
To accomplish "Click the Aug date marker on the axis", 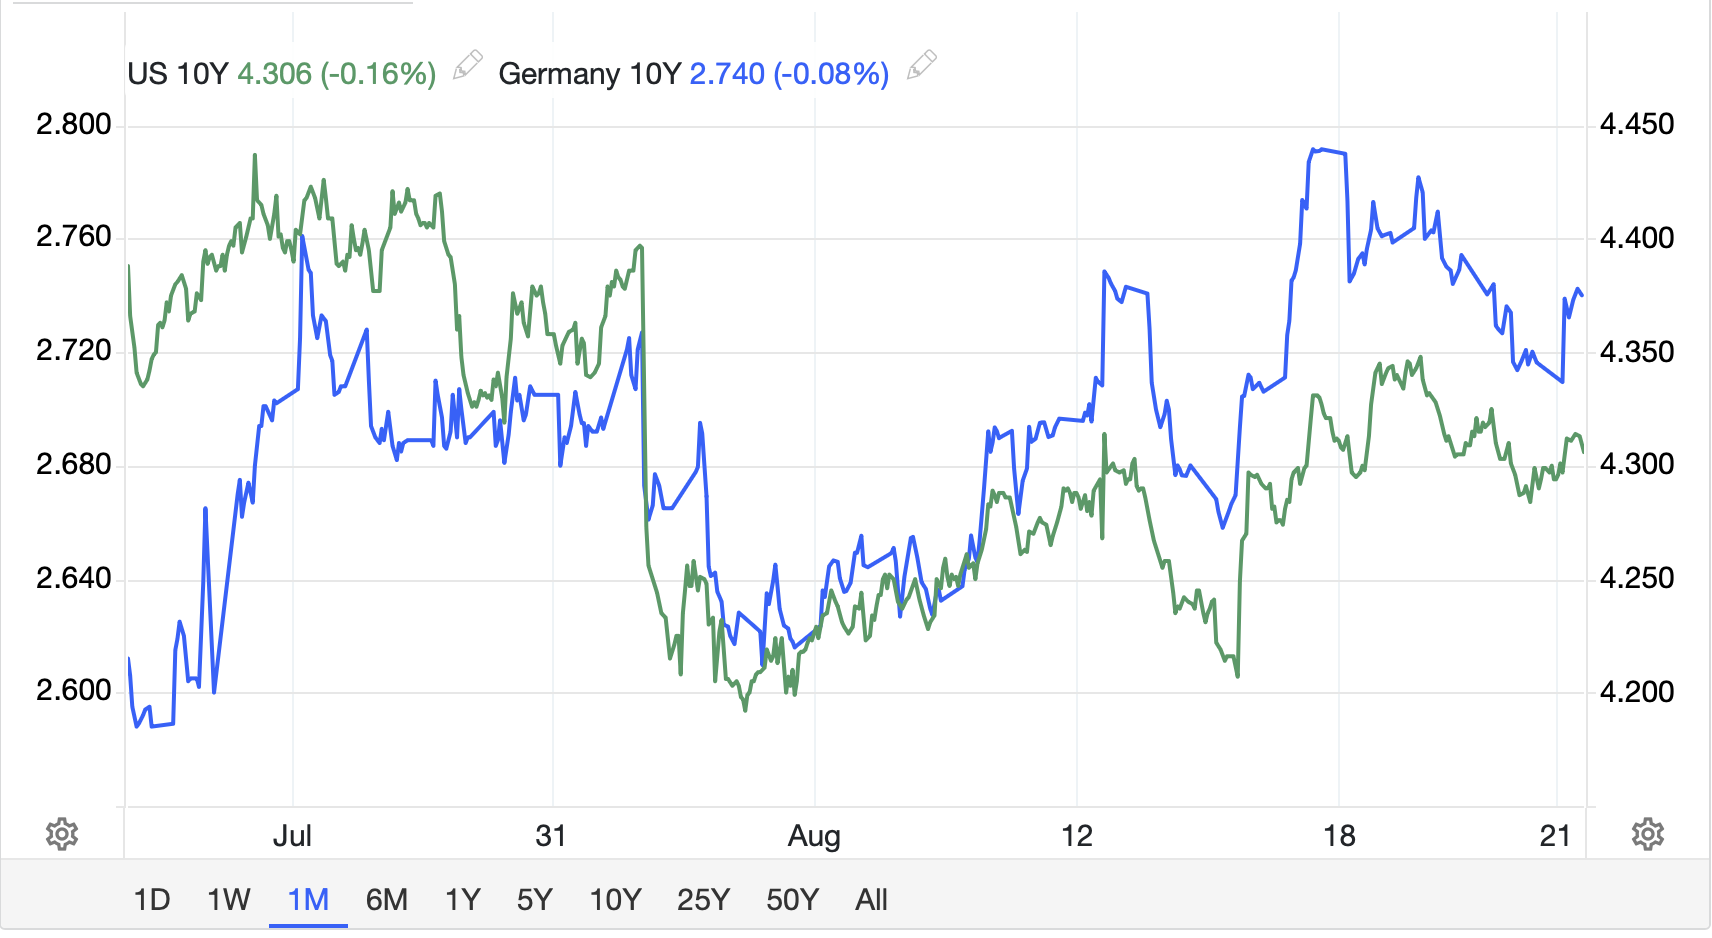I will pyautogui.click(x=814, y=836).
